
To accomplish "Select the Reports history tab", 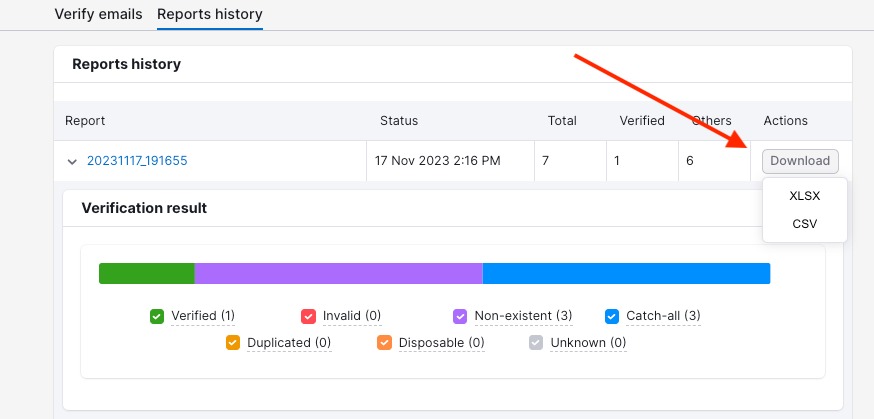I will [x=210, y=14].
